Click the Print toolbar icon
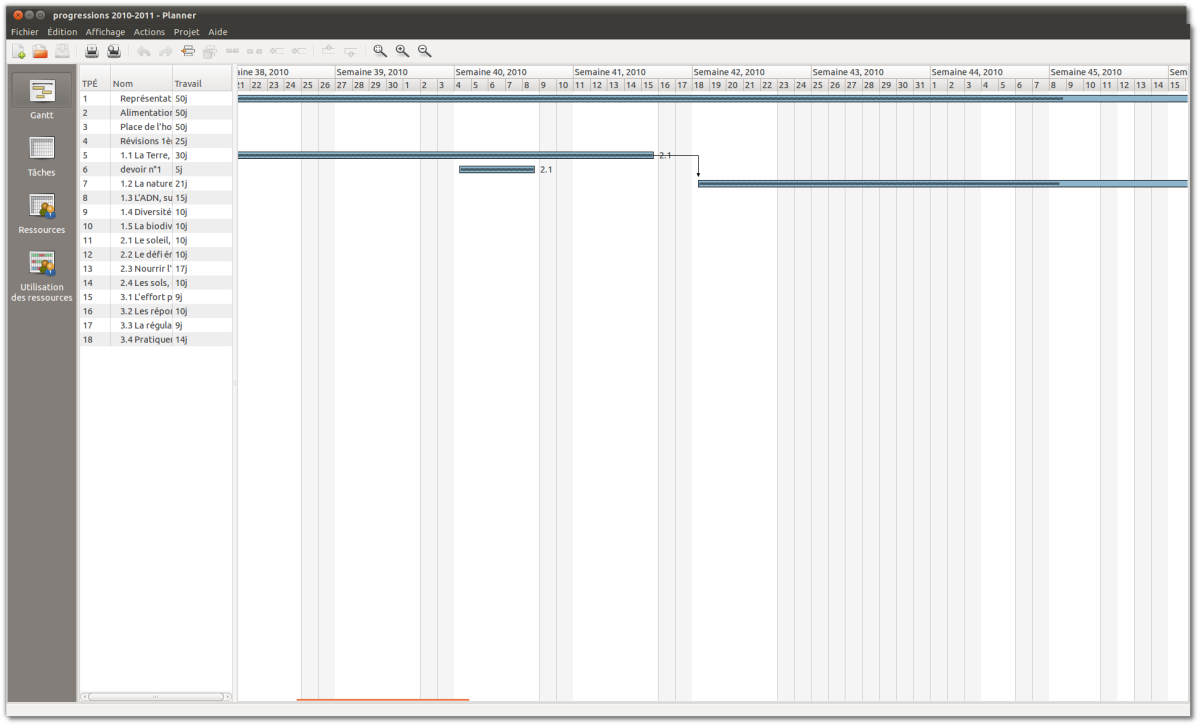Viewport: 1200px width, 726px height. coord(92,51)
